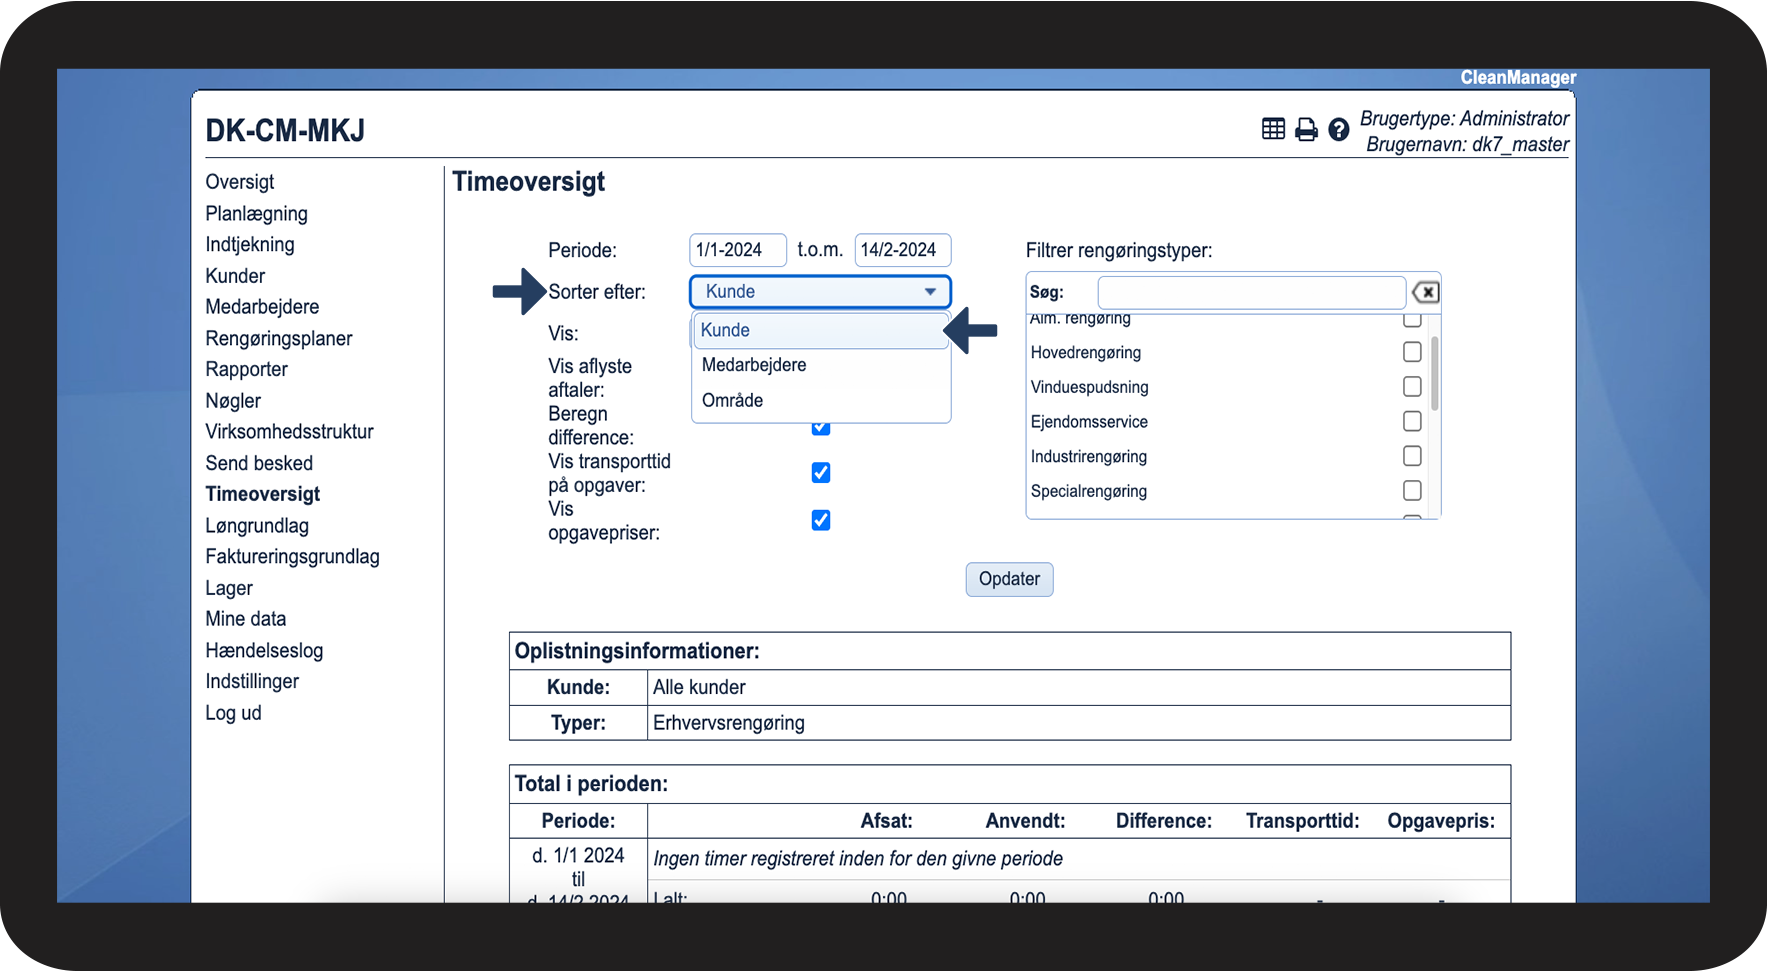Enable the Vinduespudsning filter checkbox
This screenshot has width=1767, height=971.
click(1412, 387)
